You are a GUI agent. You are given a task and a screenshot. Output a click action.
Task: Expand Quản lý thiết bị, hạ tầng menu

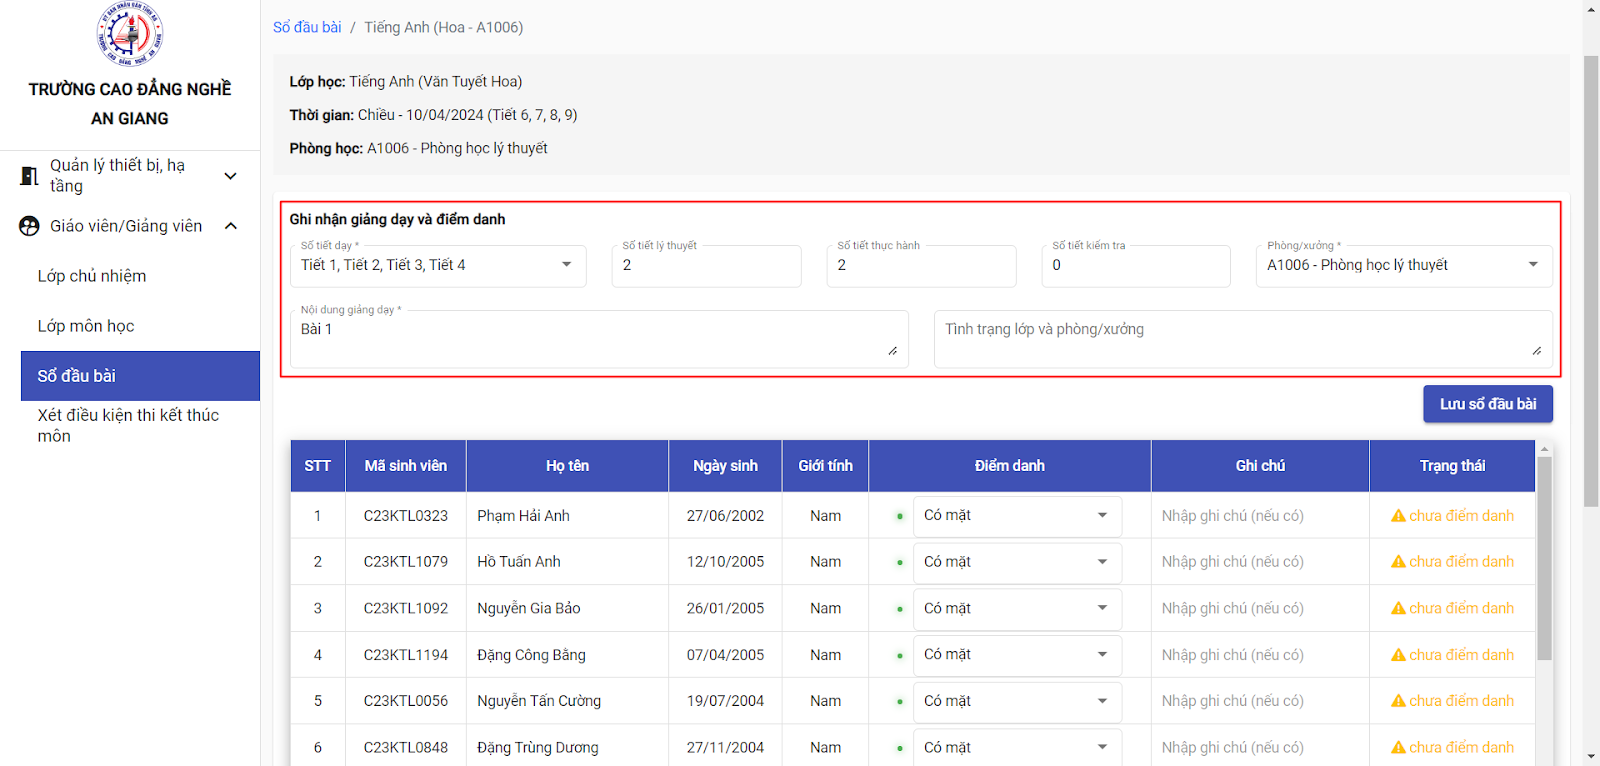230,176
